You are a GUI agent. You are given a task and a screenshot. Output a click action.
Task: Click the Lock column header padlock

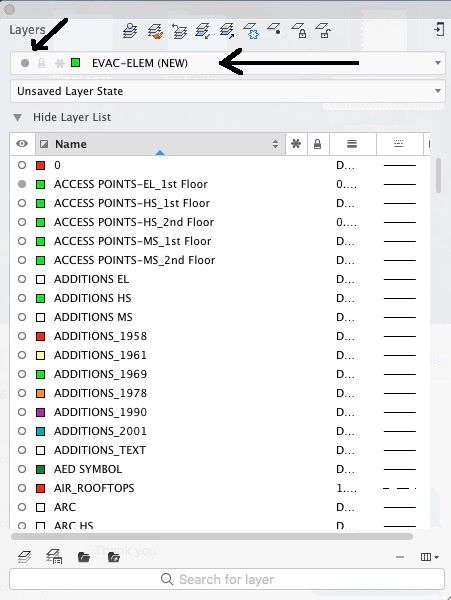pos(317,144)
